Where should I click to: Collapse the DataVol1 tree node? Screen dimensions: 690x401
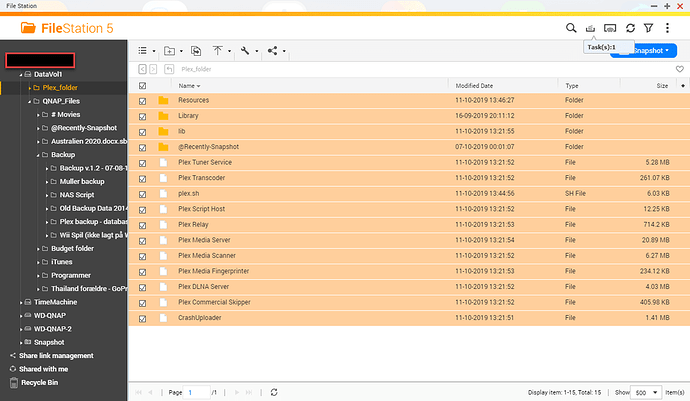(x=21, y=75)
